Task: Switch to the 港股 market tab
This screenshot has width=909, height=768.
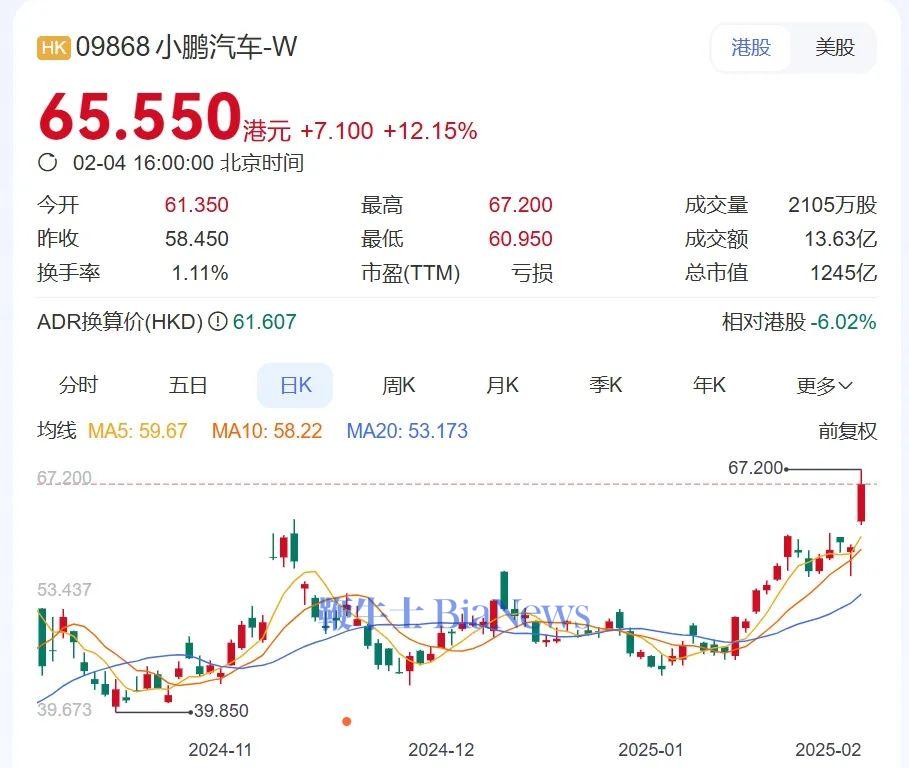Action: 751,48
